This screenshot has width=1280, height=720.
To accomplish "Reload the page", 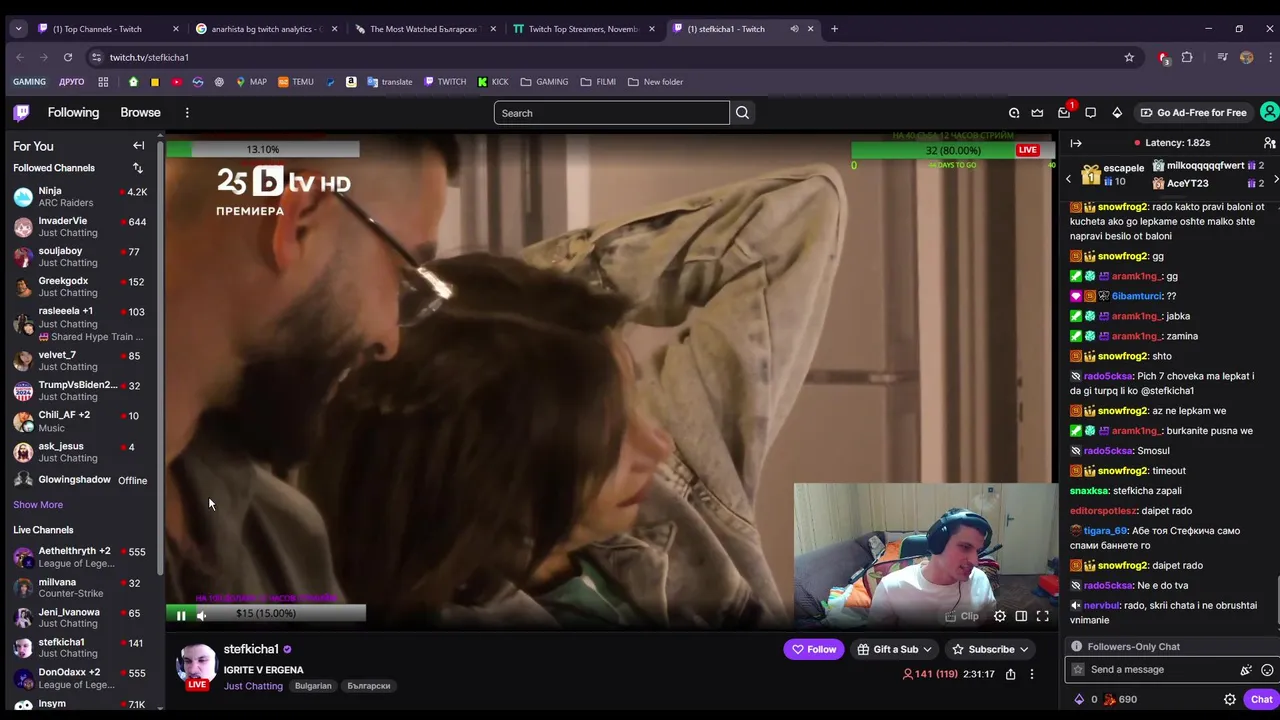I will click(67, 57).
